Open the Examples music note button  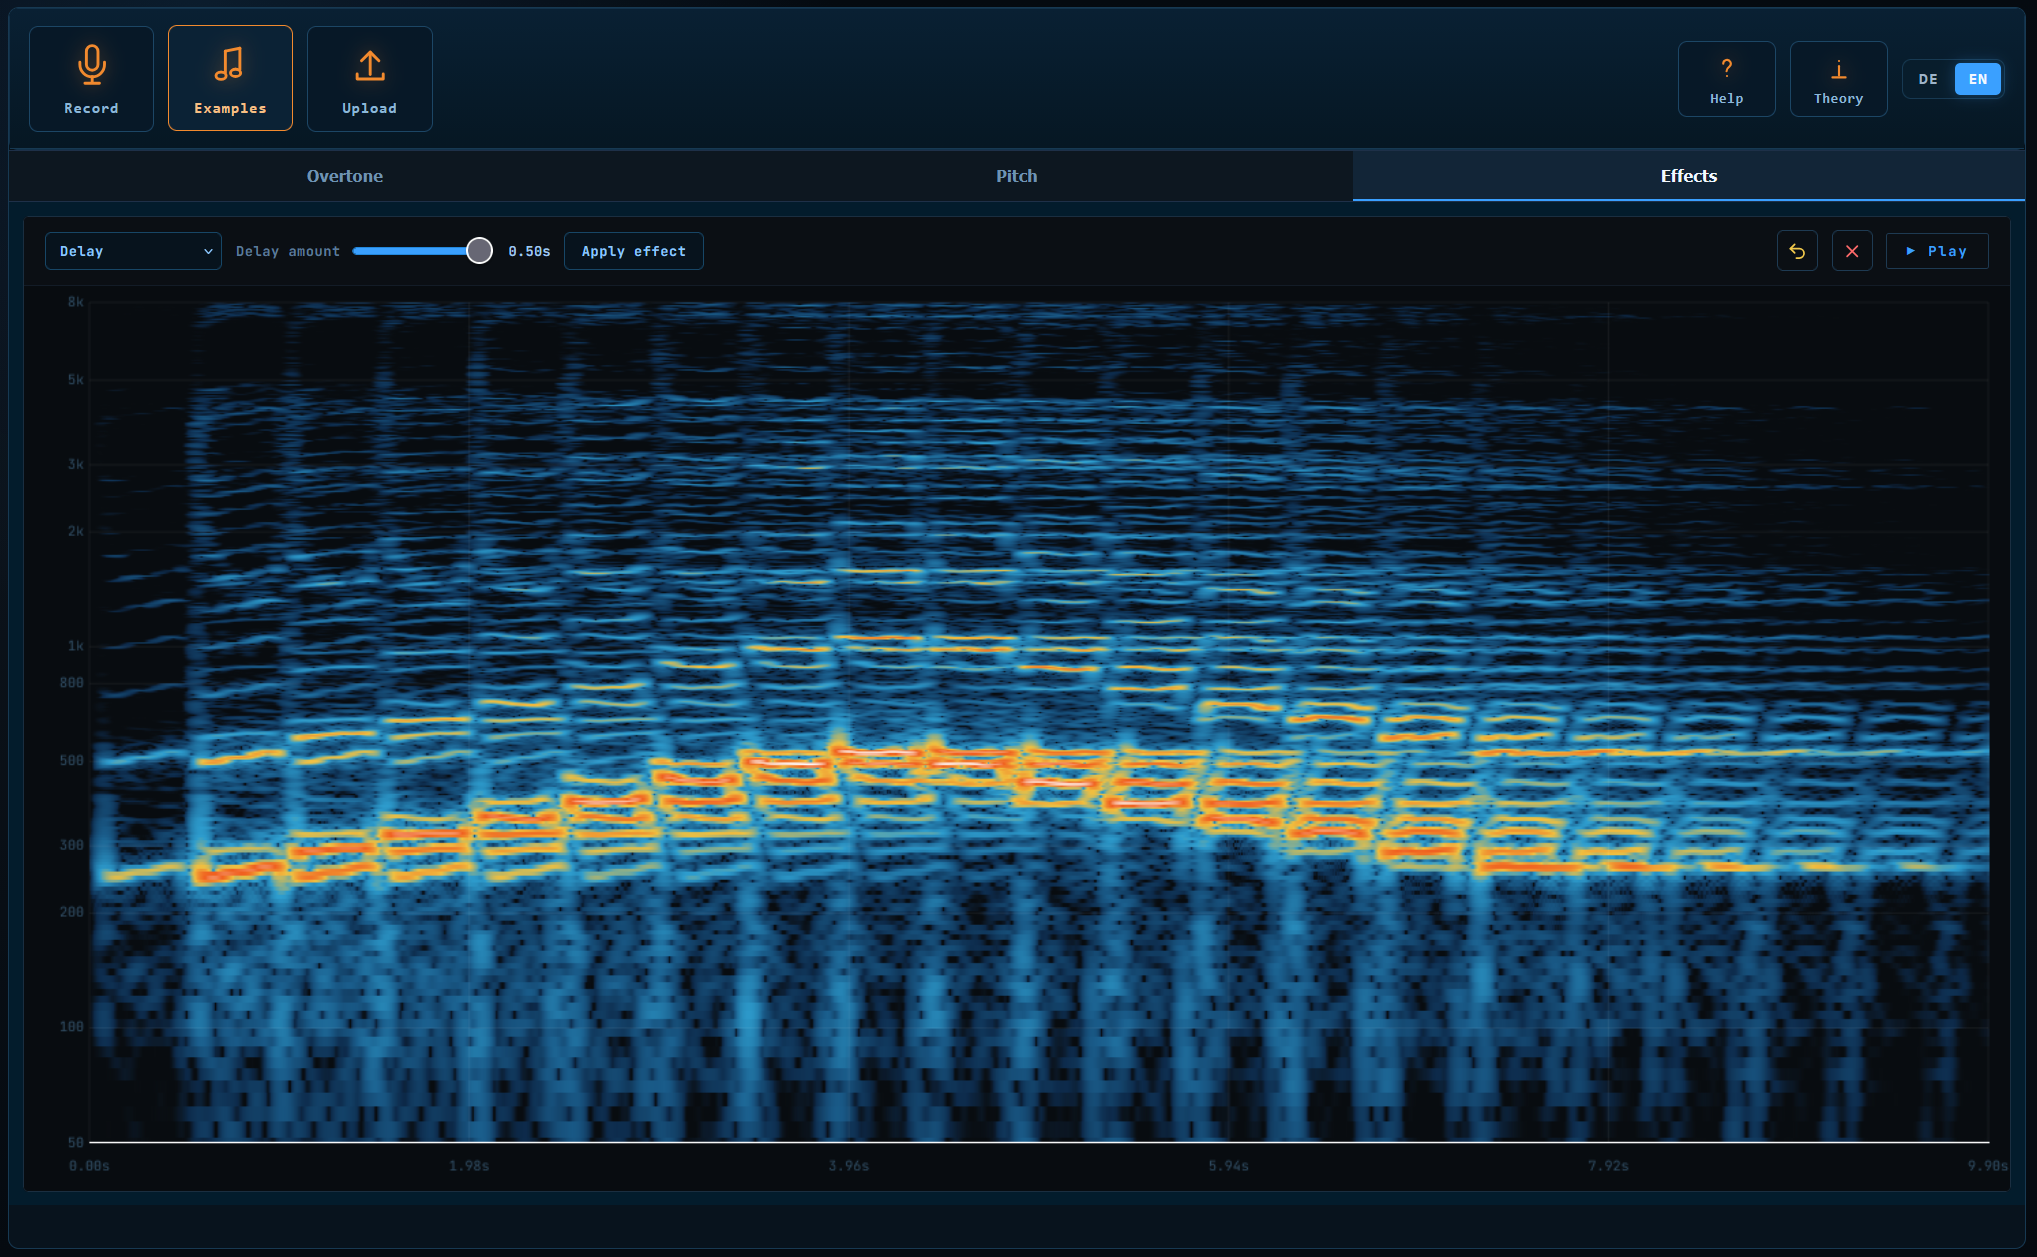[230, 79]
